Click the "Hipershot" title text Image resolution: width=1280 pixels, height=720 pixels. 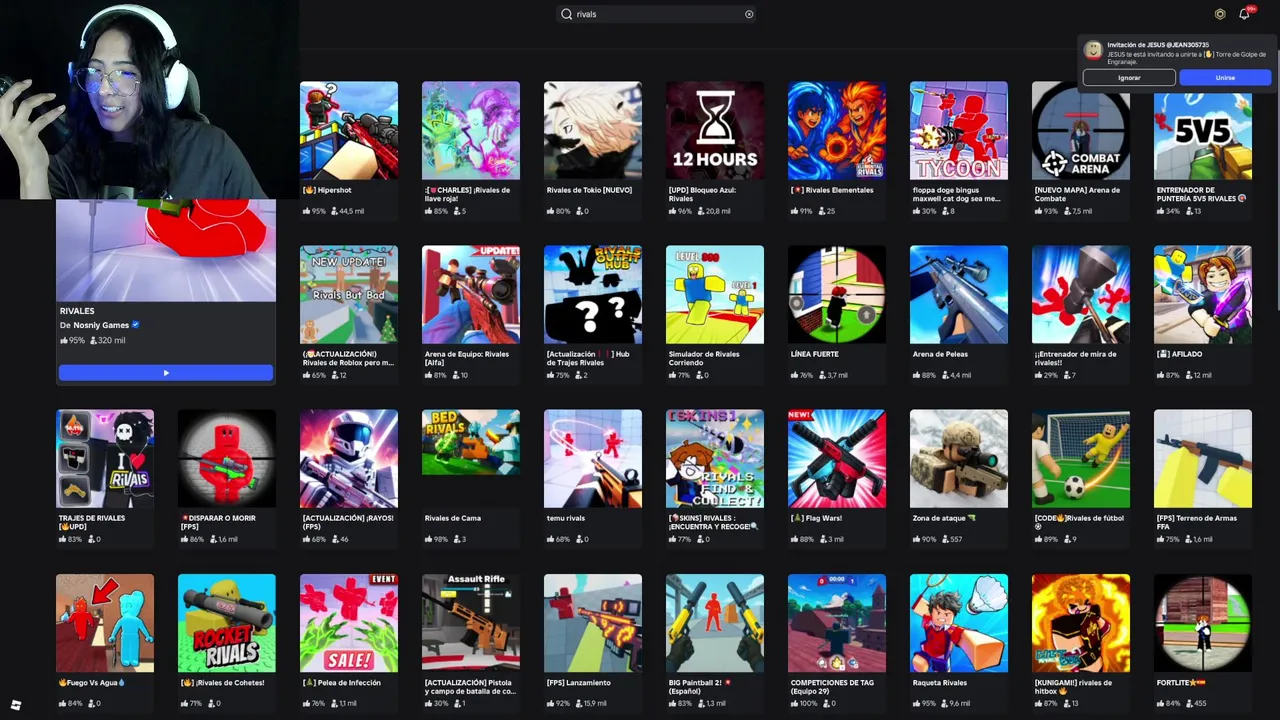[x=334, y=190]
